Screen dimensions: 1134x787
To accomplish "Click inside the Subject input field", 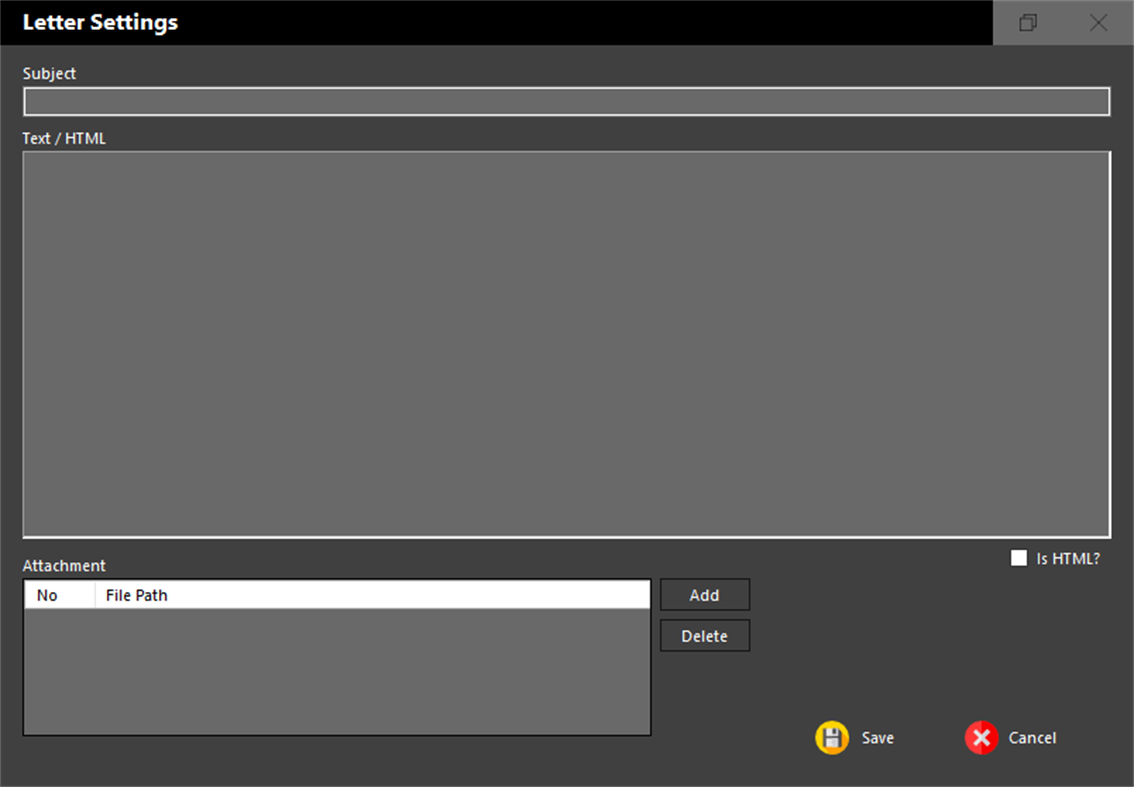I will point(566,101).
